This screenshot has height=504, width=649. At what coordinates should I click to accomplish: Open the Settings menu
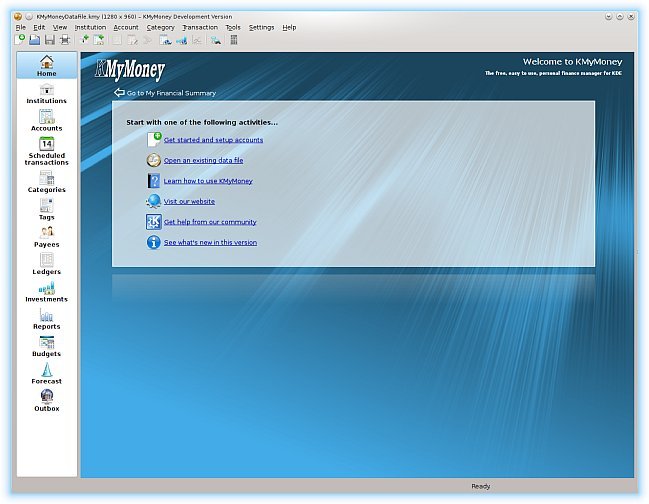261,27
